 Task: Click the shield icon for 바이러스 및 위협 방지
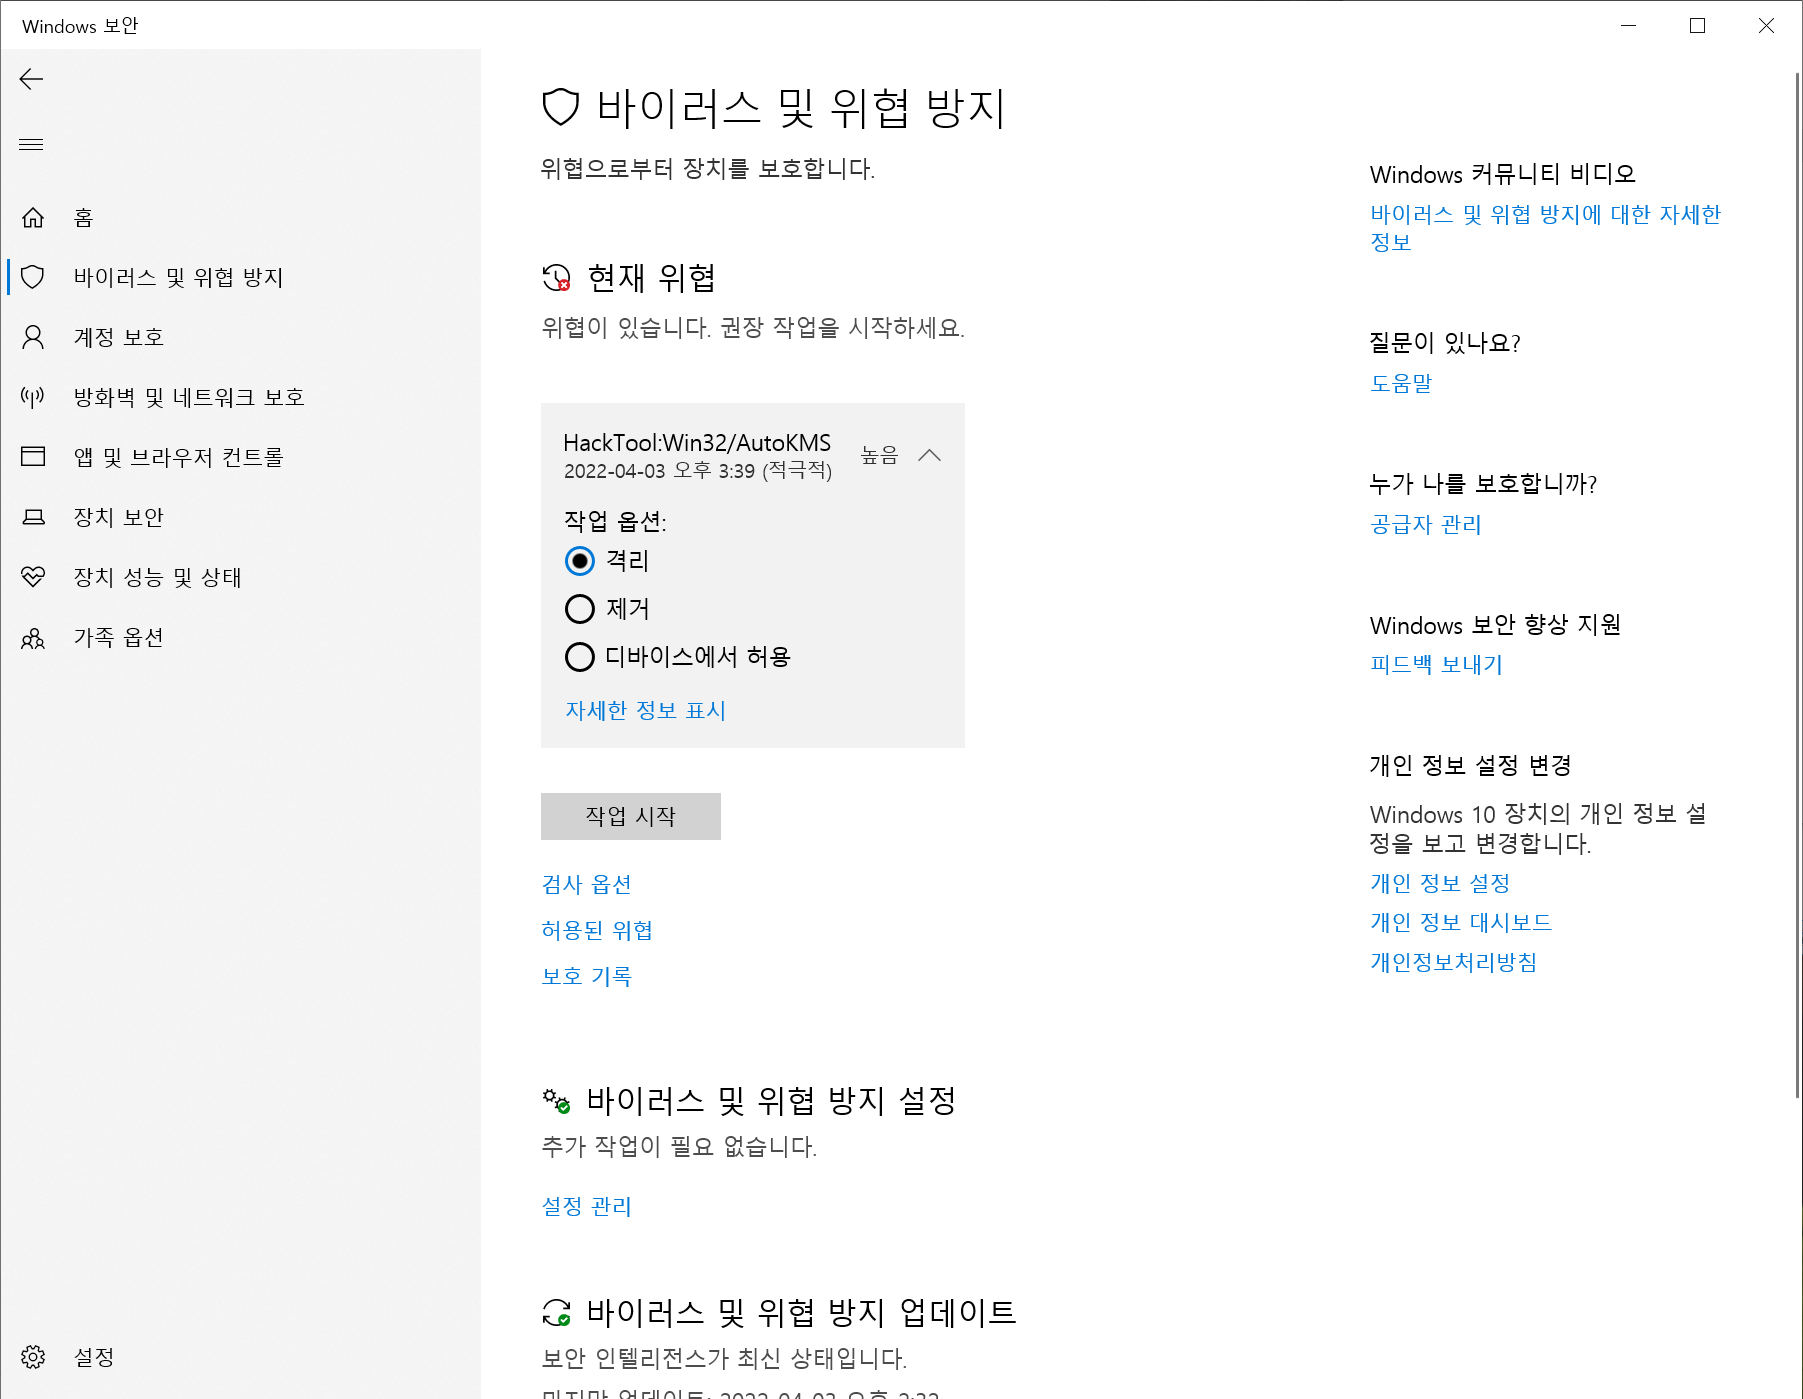(x=33, y=277)
